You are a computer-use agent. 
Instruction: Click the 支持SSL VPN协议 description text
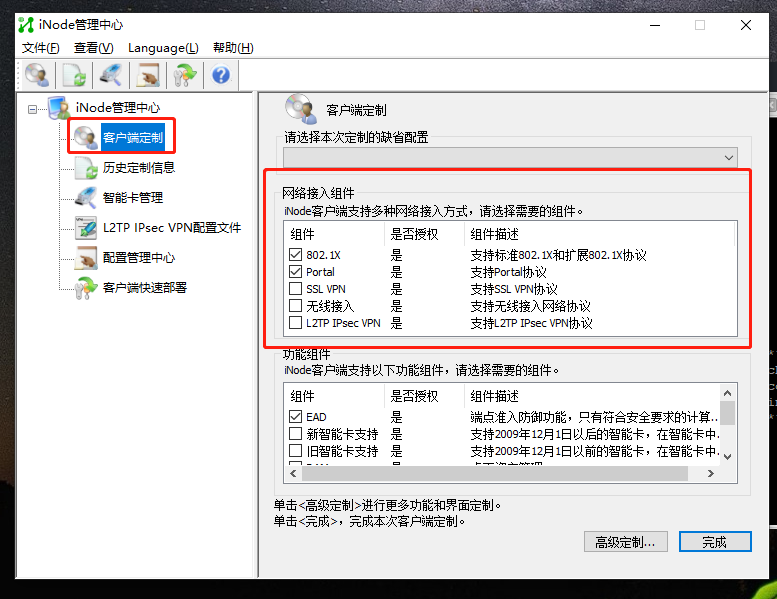click(x=514, y=289)
